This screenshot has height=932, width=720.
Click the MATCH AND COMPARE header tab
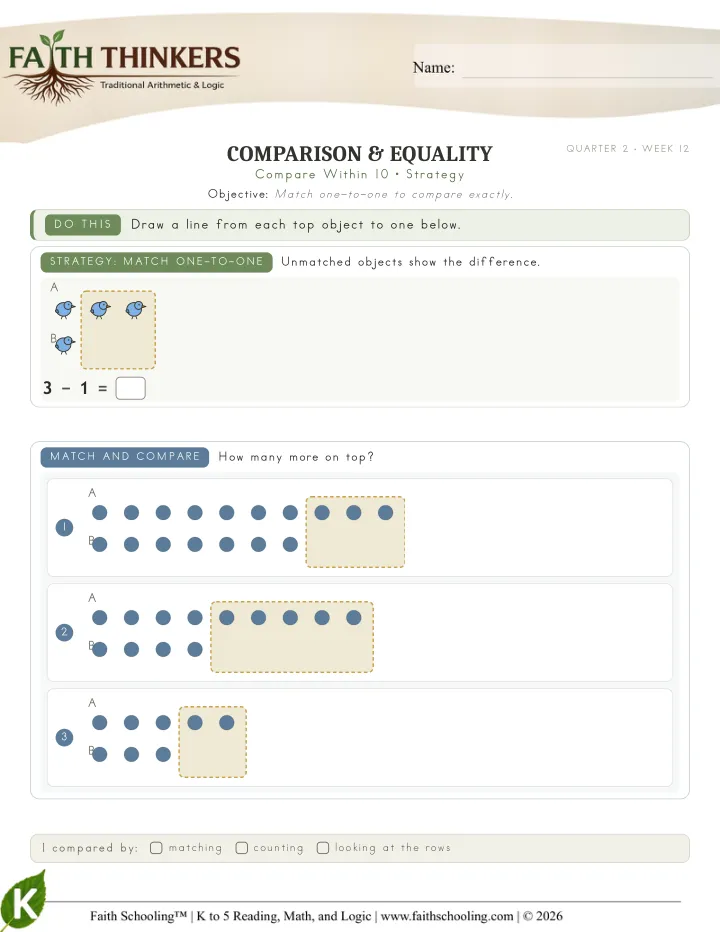125,456
